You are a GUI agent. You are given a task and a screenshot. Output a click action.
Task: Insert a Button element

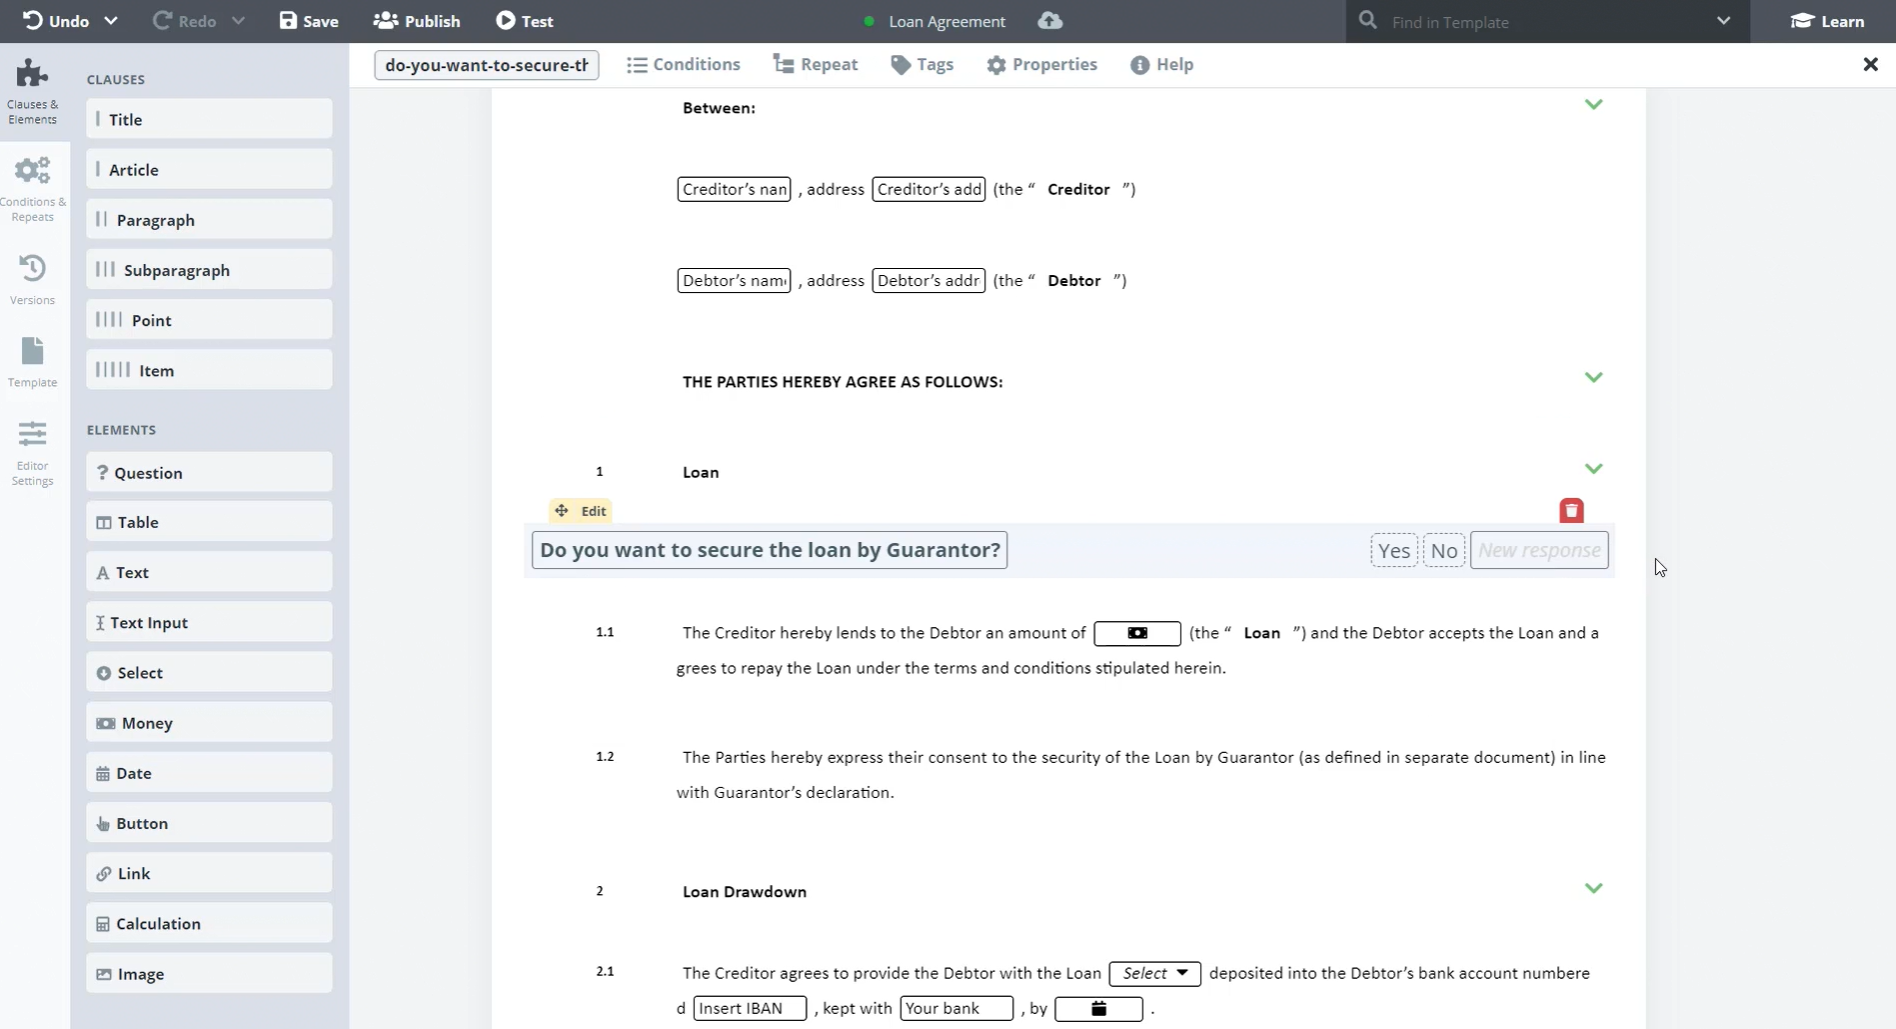(209, 823)
